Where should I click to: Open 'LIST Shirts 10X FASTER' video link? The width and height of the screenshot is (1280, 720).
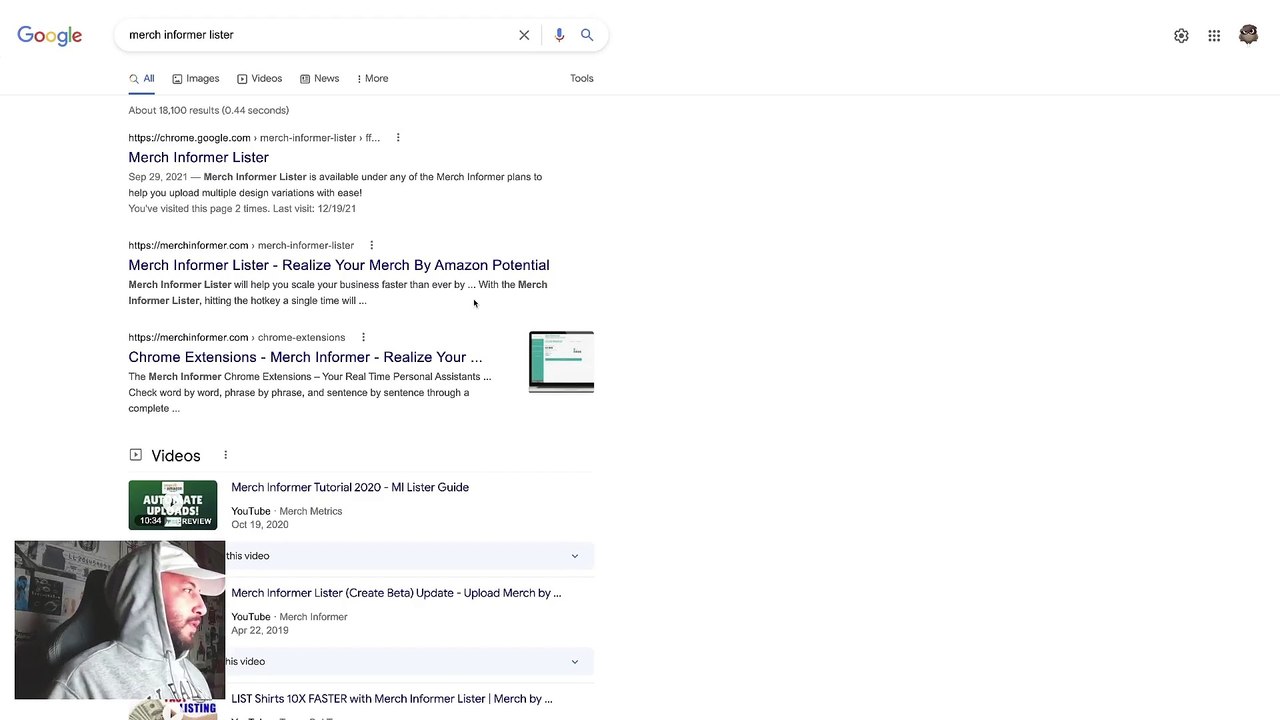[392, 699]
